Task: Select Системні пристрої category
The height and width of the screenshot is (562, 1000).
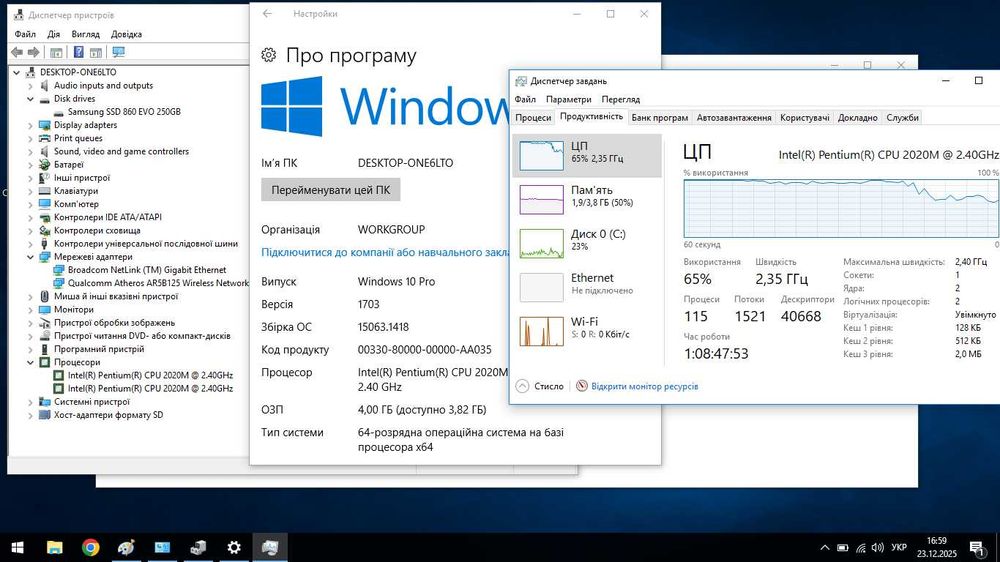Action: [x=91, y=402]
